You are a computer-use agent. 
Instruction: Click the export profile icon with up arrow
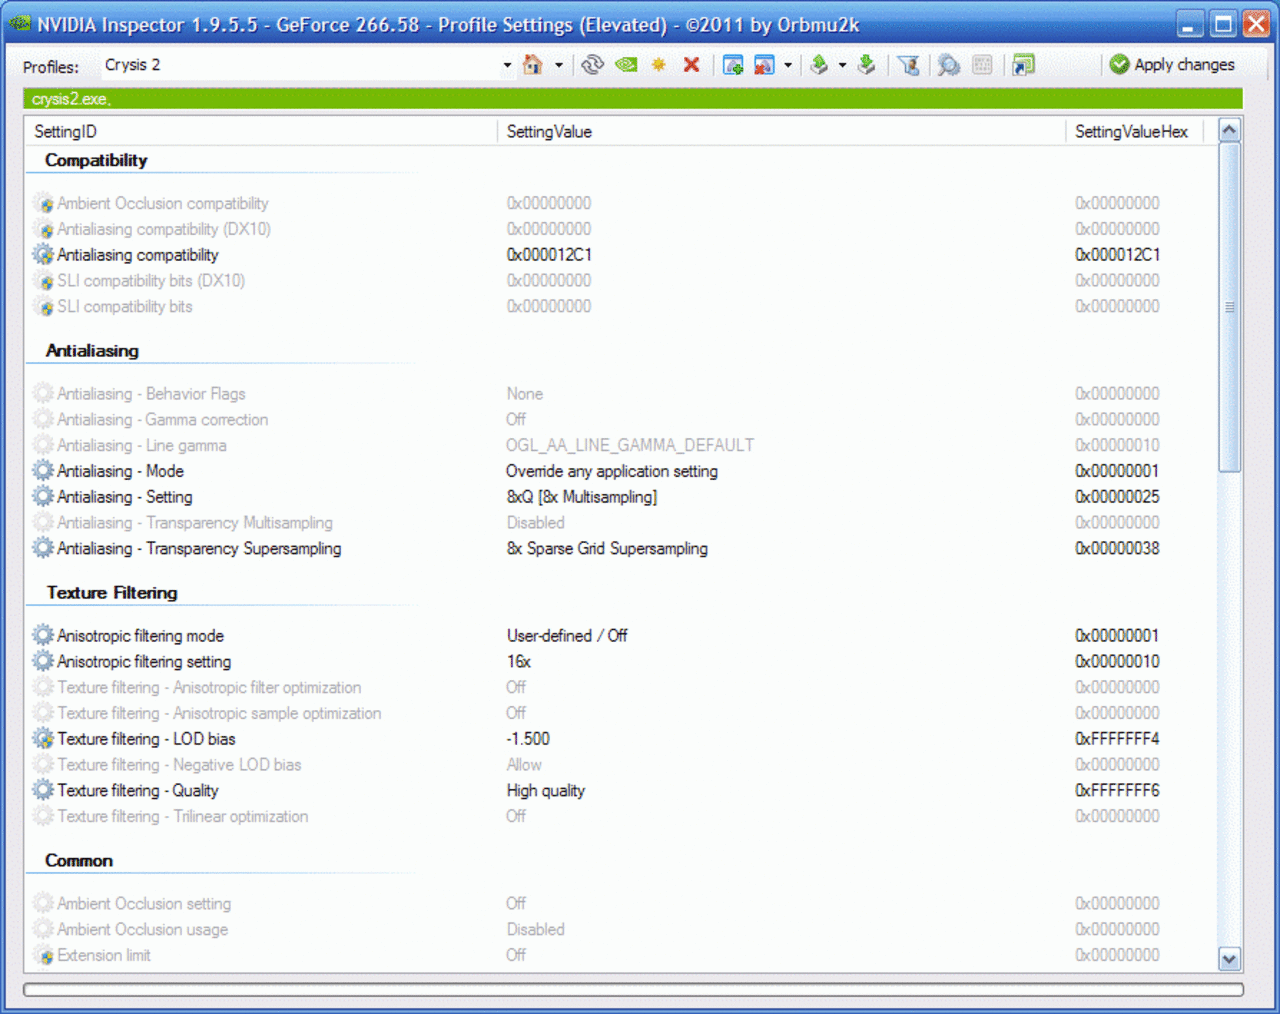click(x=819, y=65)
